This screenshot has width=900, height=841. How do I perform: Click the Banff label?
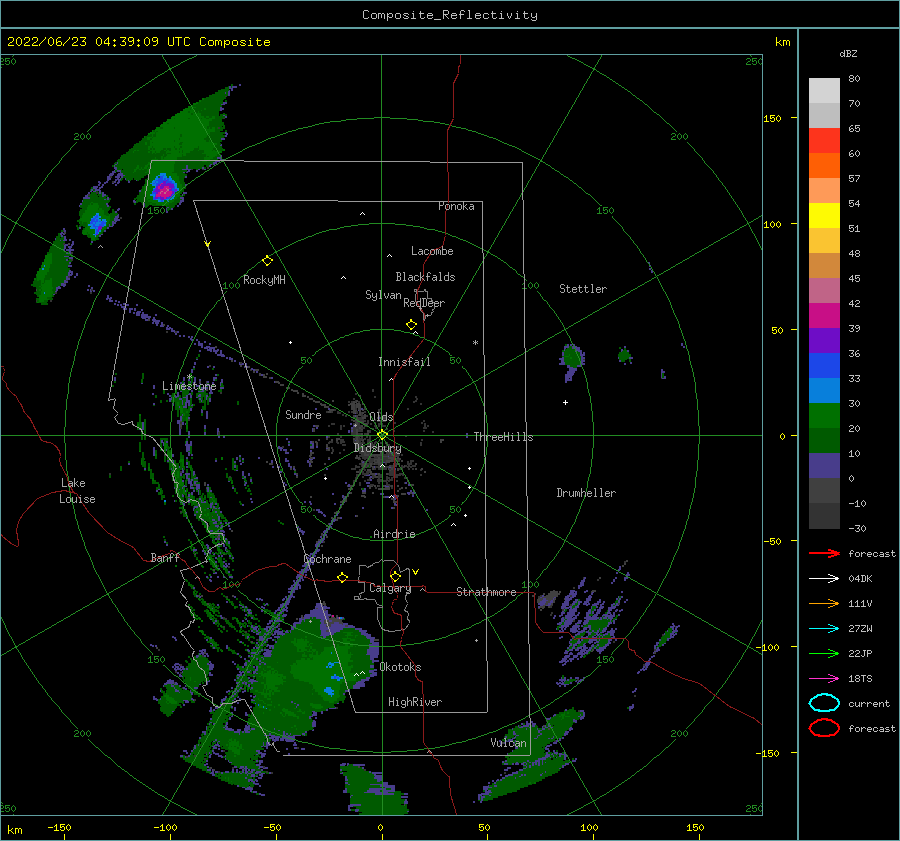[x=165, y=557]
